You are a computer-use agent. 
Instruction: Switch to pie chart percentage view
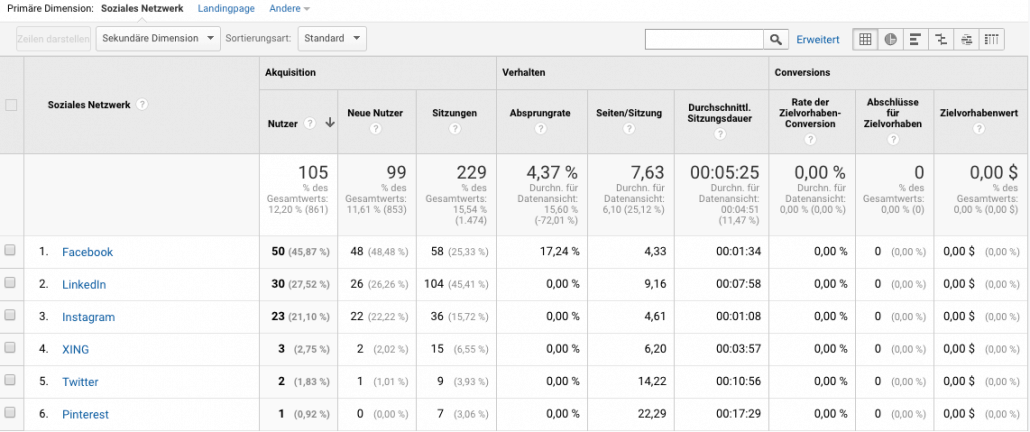pyautogui.click(x=890, y=39)
